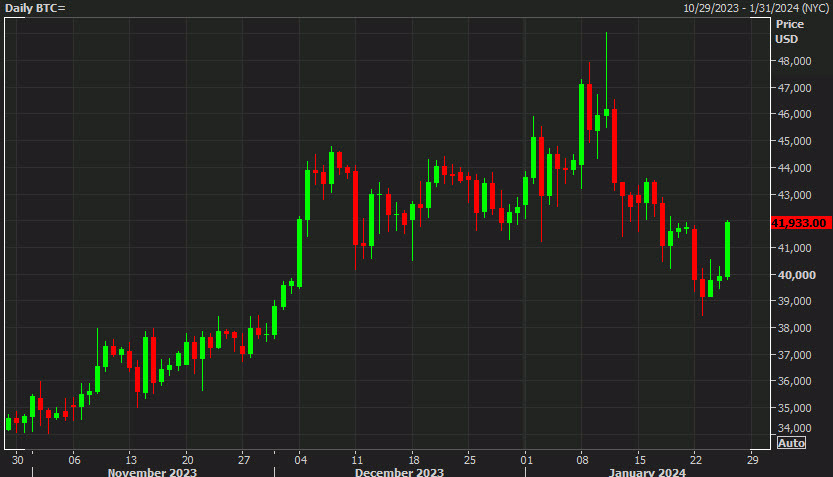
Task: Click the Daily BTC= chart title
Action: pyautogui.click(x=35, y=8)
